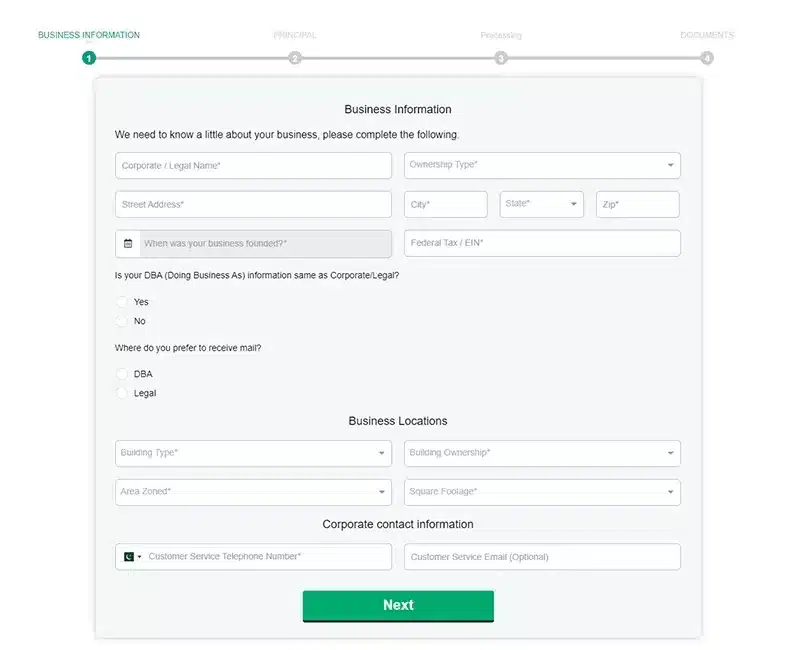Open the Building Type dropdown
The height and width of the screenshot is (650, 800).
click(253, 453)
